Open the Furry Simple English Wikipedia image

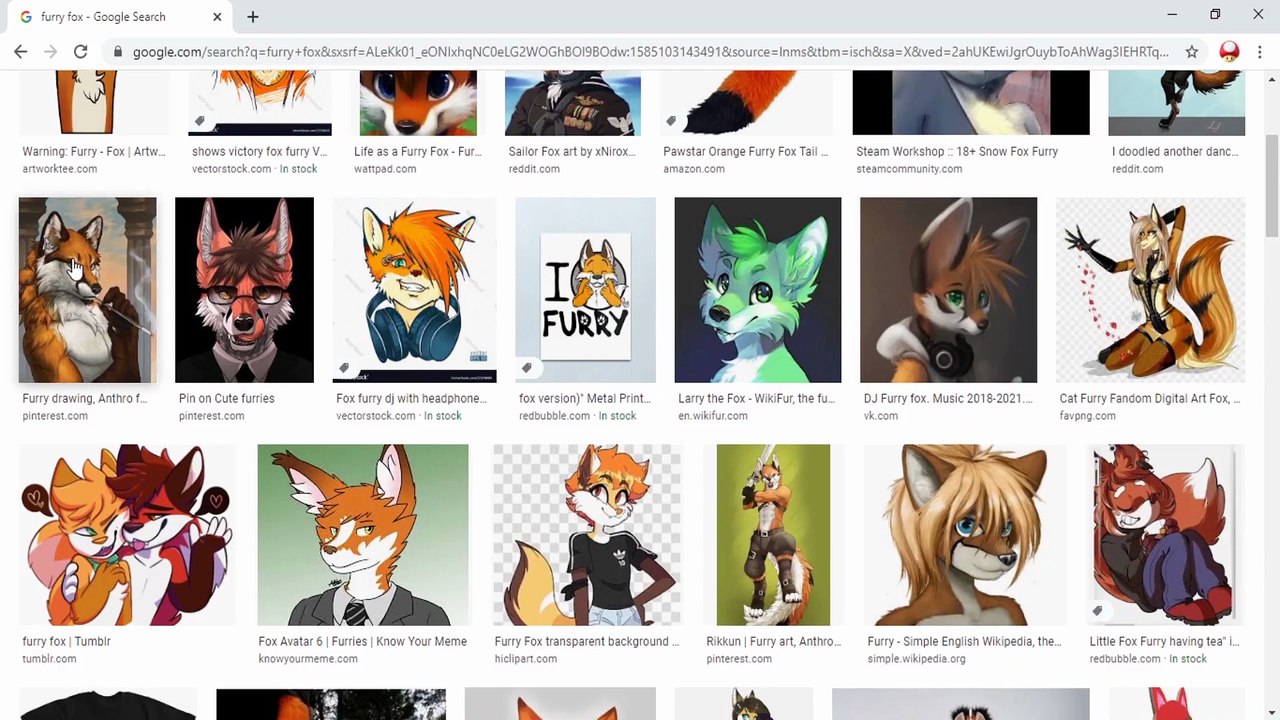(965, 535)
